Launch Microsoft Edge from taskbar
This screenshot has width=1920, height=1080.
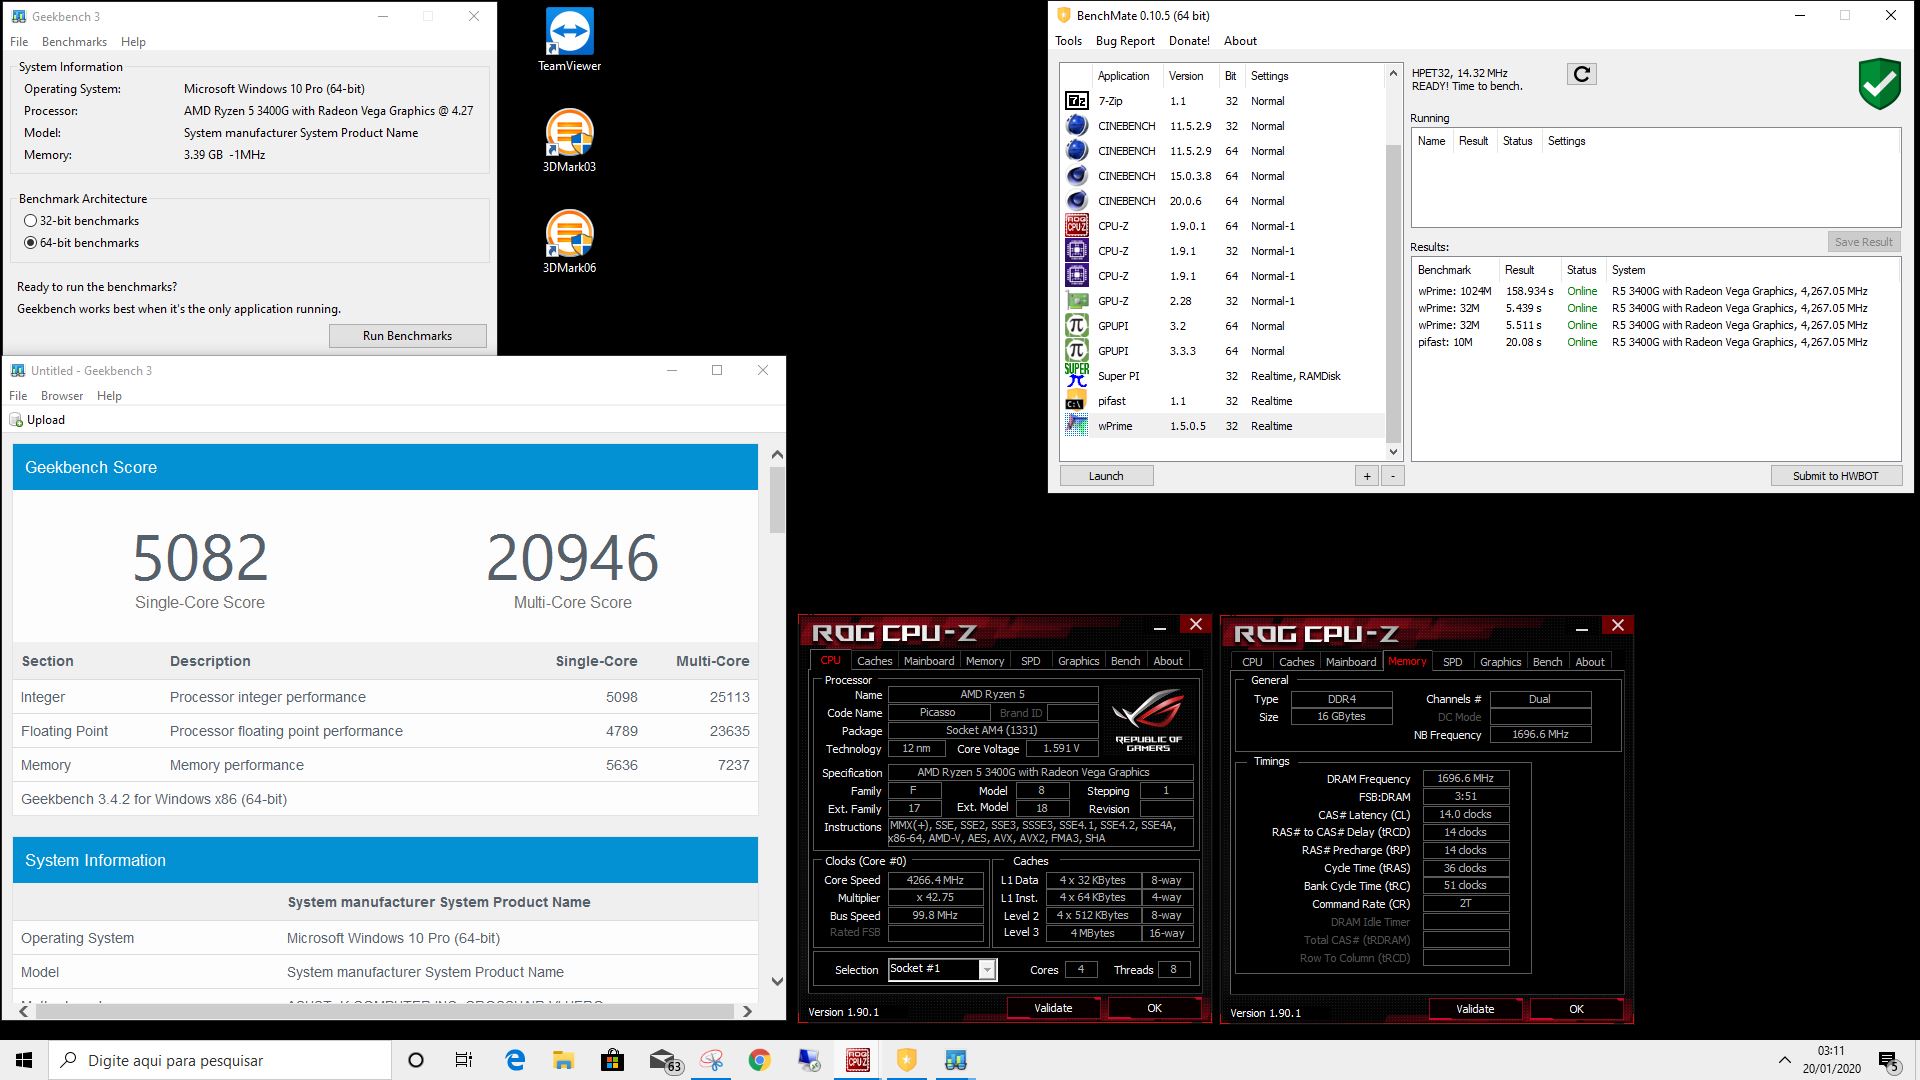tap(515, 1060)
